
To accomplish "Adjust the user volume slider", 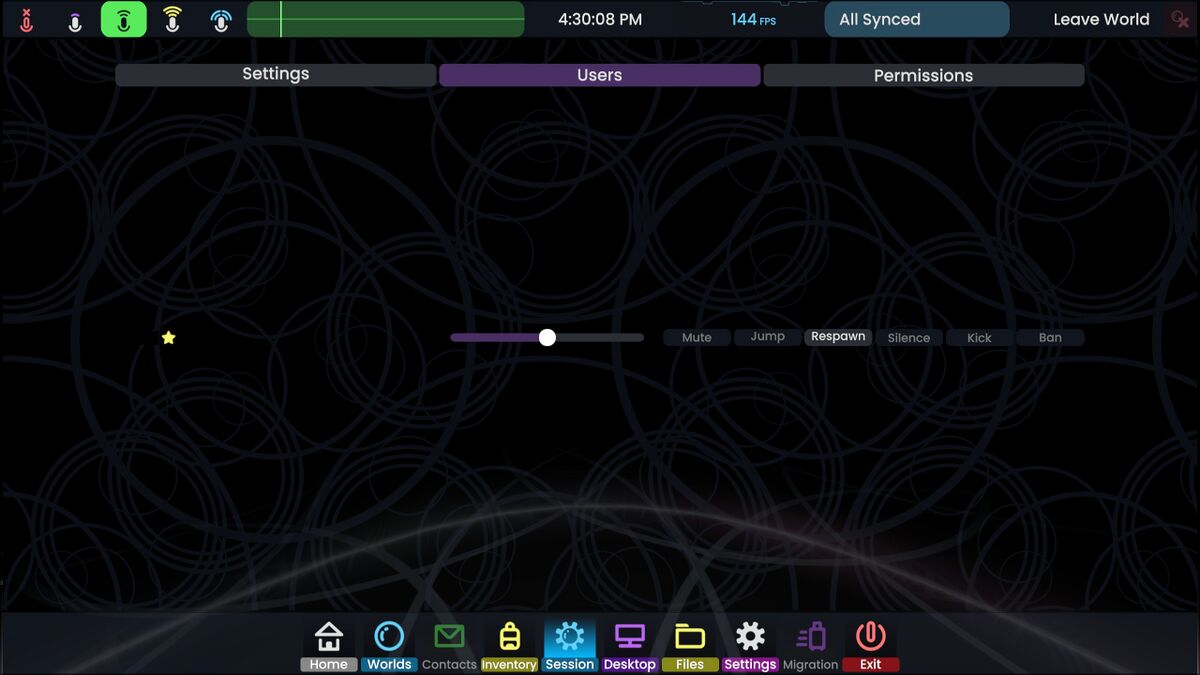I will coord(547,337).
